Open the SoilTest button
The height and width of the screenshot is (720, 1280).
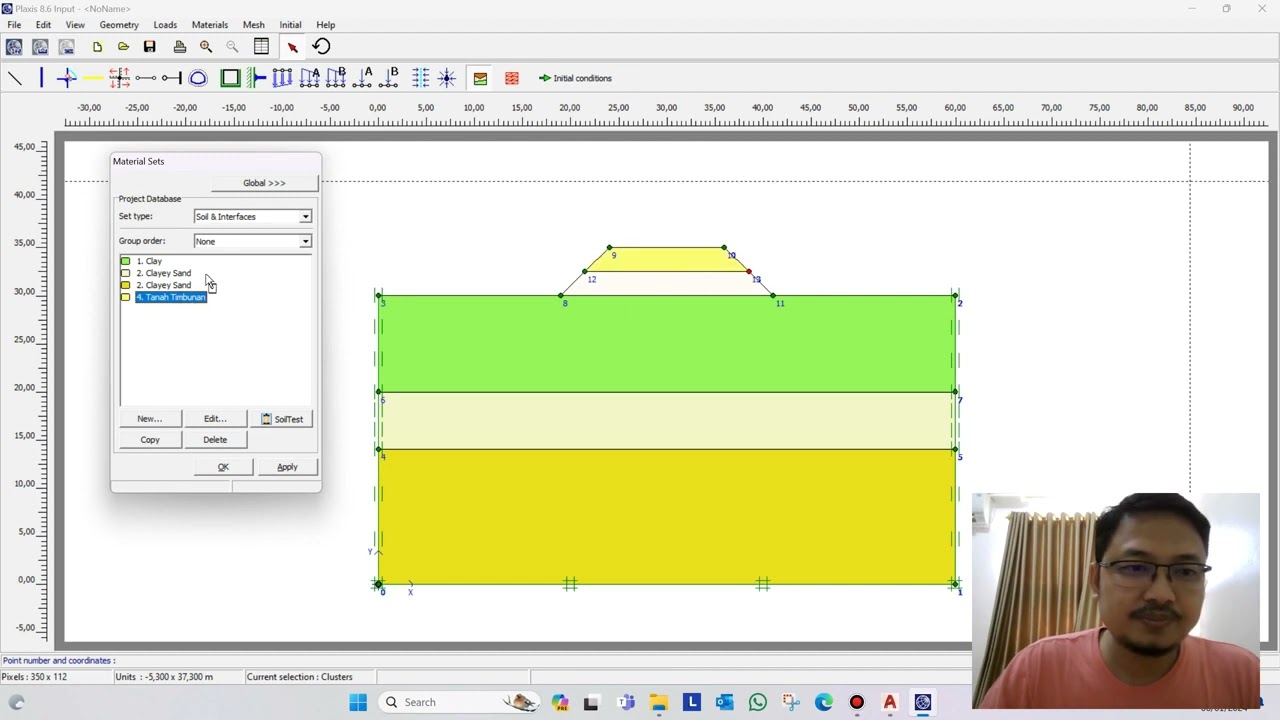(x=282, y=419)
